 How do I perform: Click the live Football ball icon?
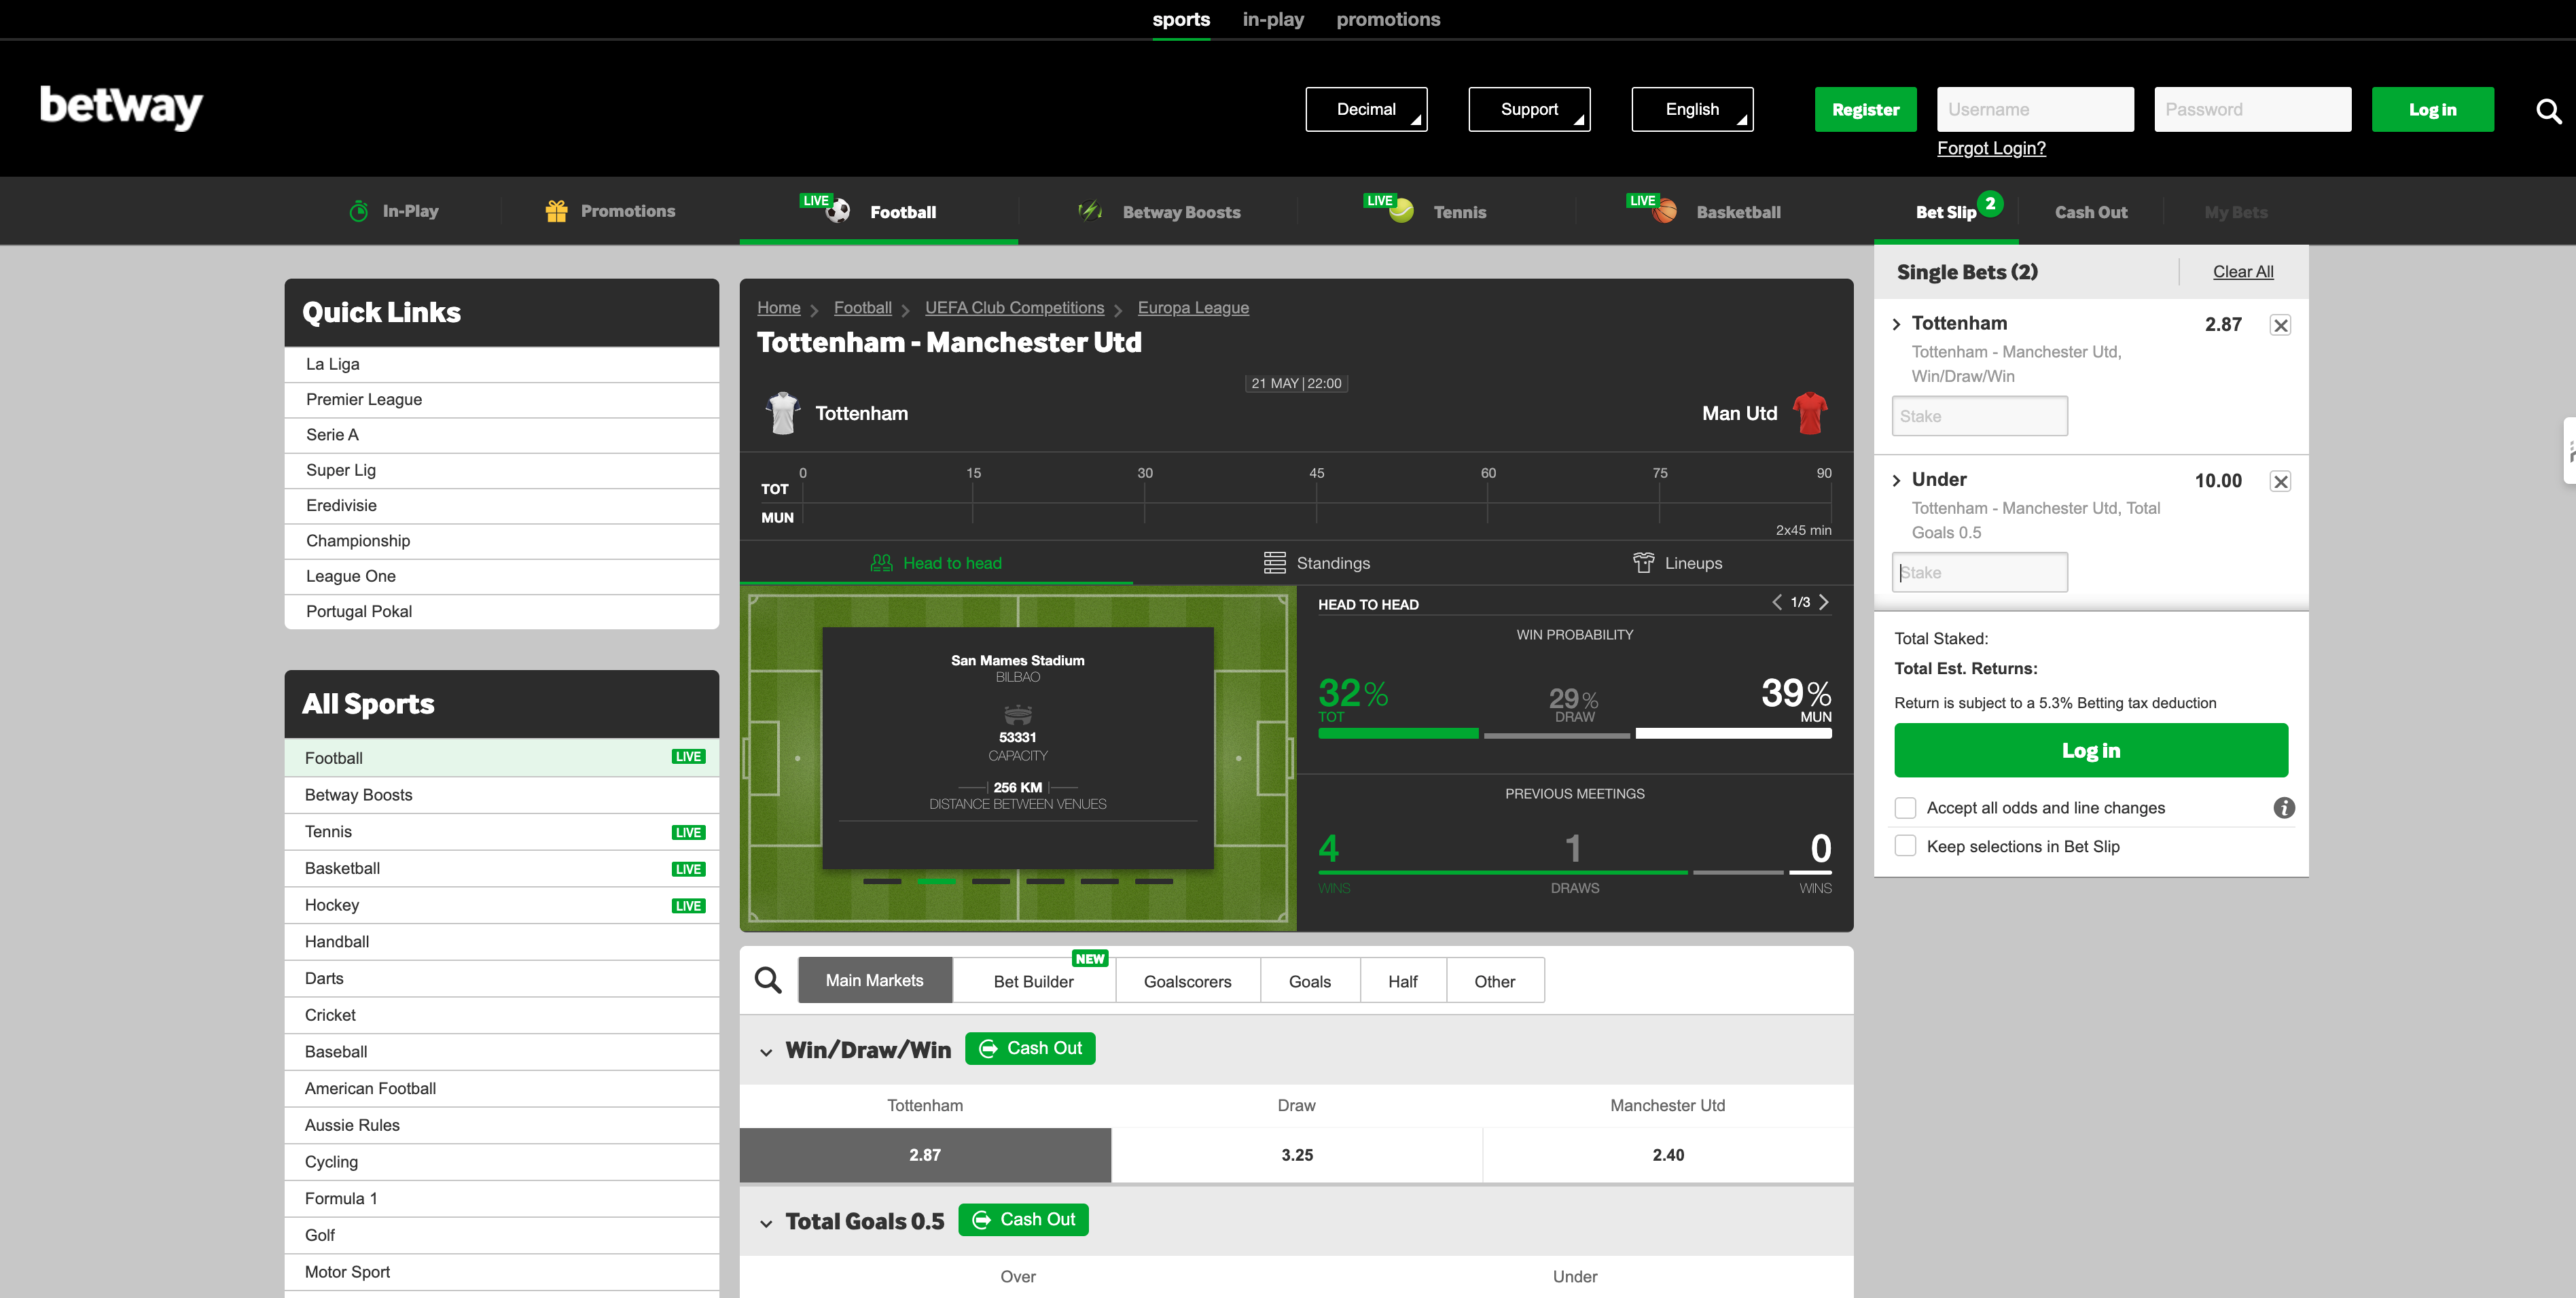click(837, 211)
